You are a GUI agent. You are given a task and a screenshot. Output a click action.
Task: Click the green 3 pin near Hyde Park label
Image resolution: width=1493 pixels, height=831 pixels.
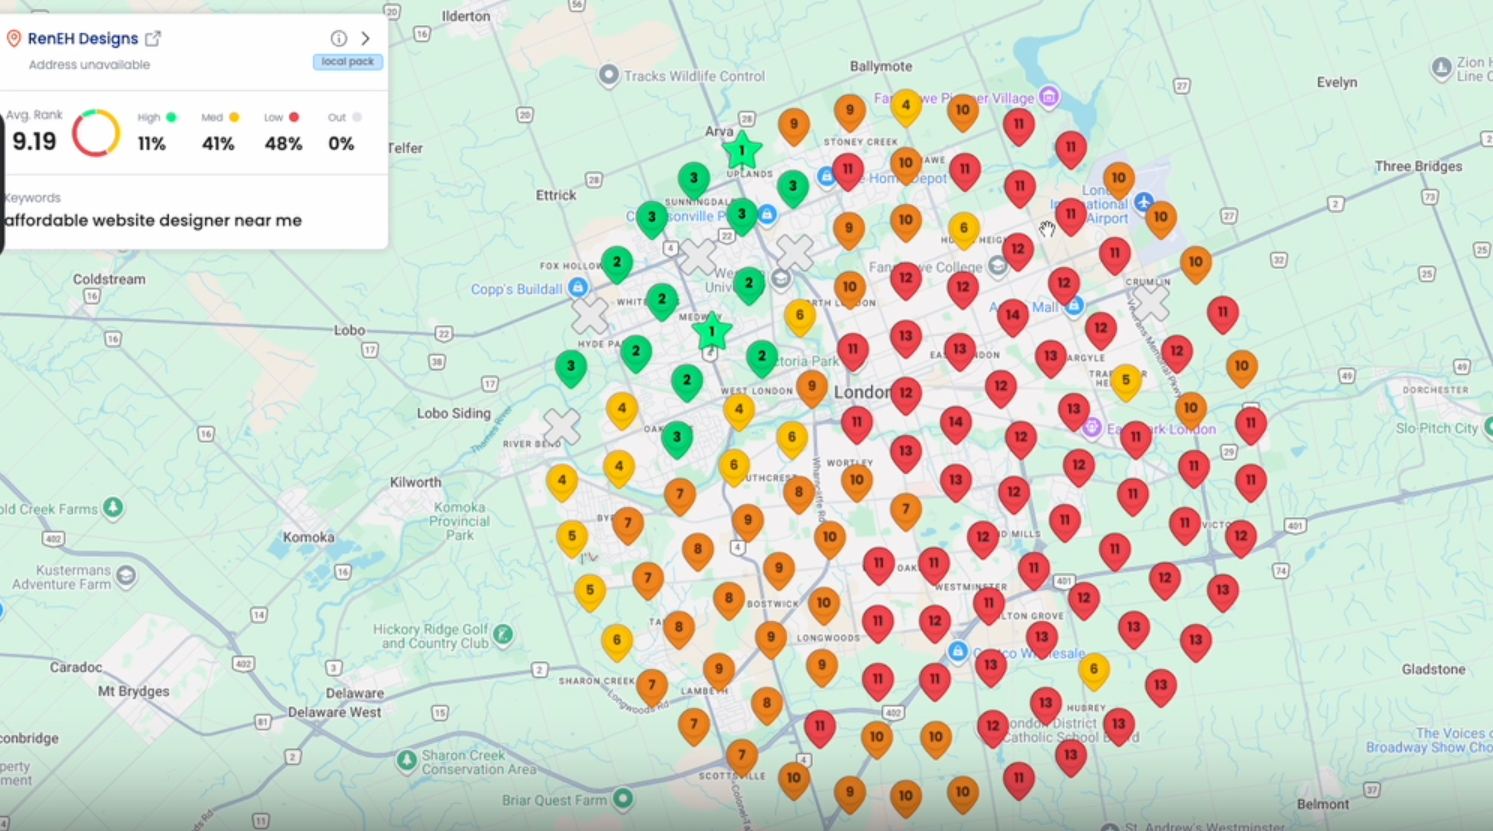(x=571, y=367)
